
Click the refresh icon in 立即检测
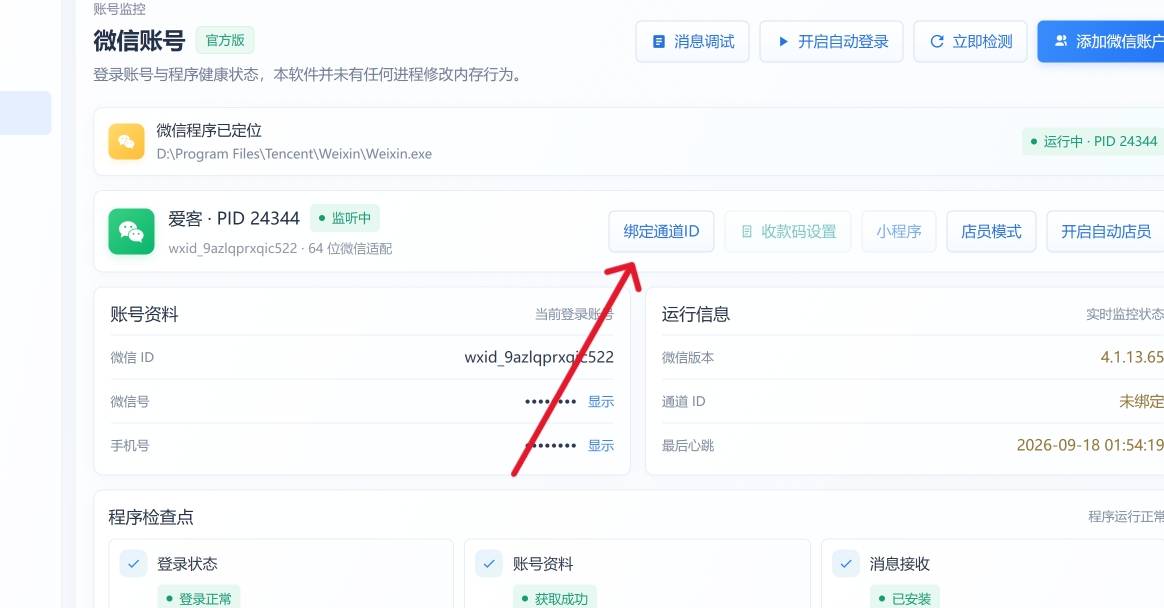point(937,42)
